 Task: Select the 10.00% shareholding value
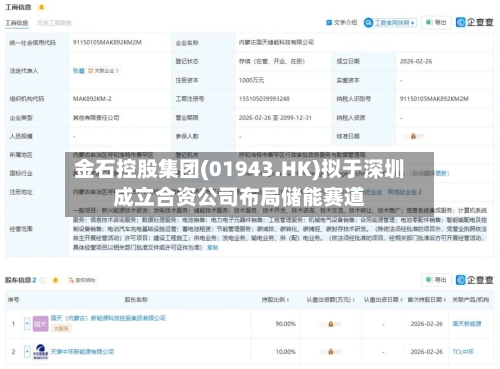tap(286, 352)
